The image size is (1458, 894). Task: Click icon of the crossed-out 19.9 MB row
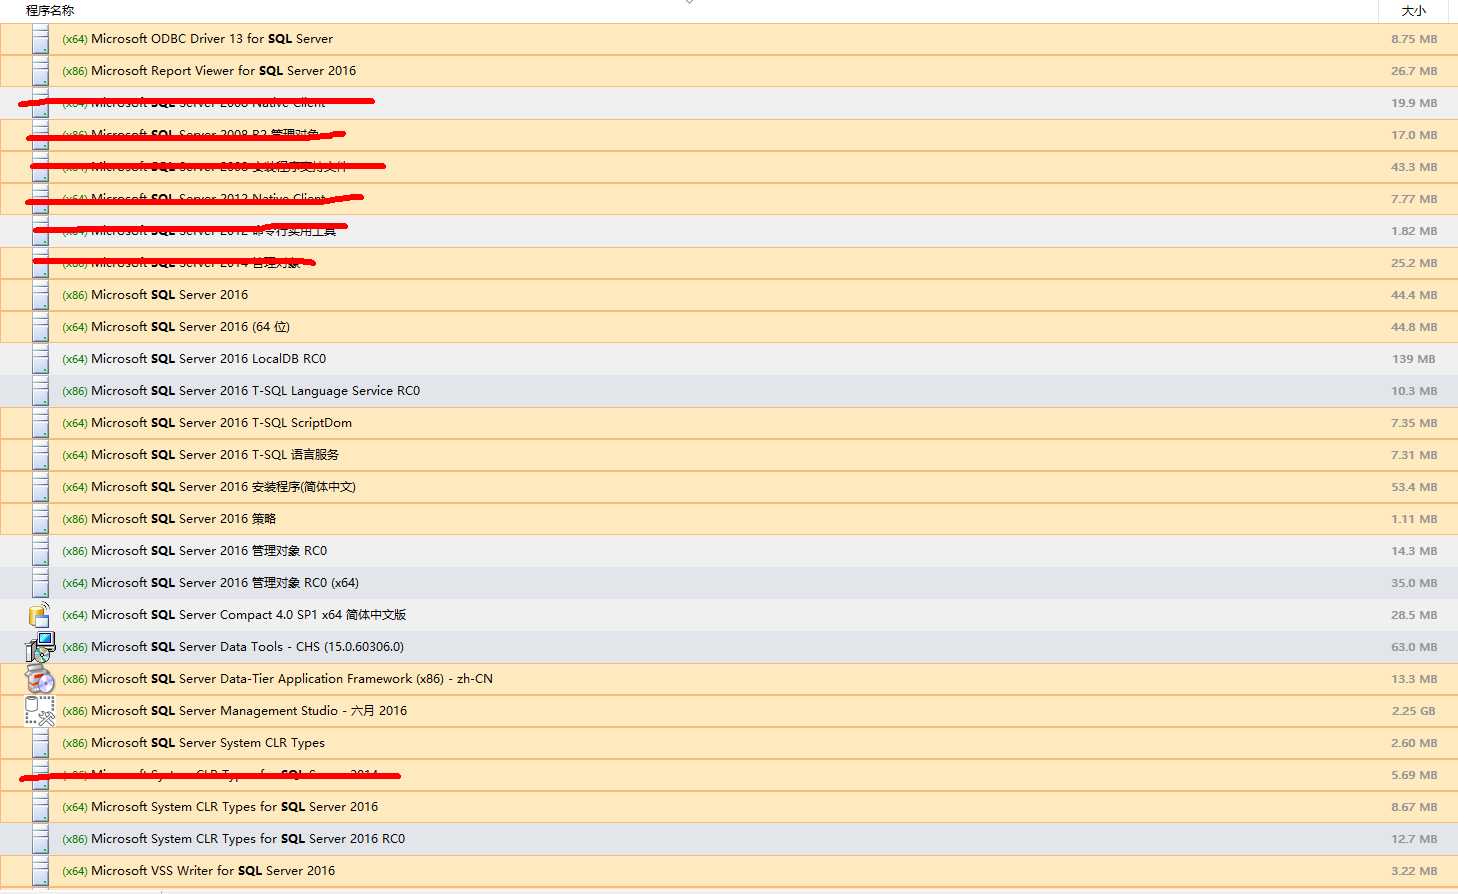pyautogui.click(x=40, y=103)
